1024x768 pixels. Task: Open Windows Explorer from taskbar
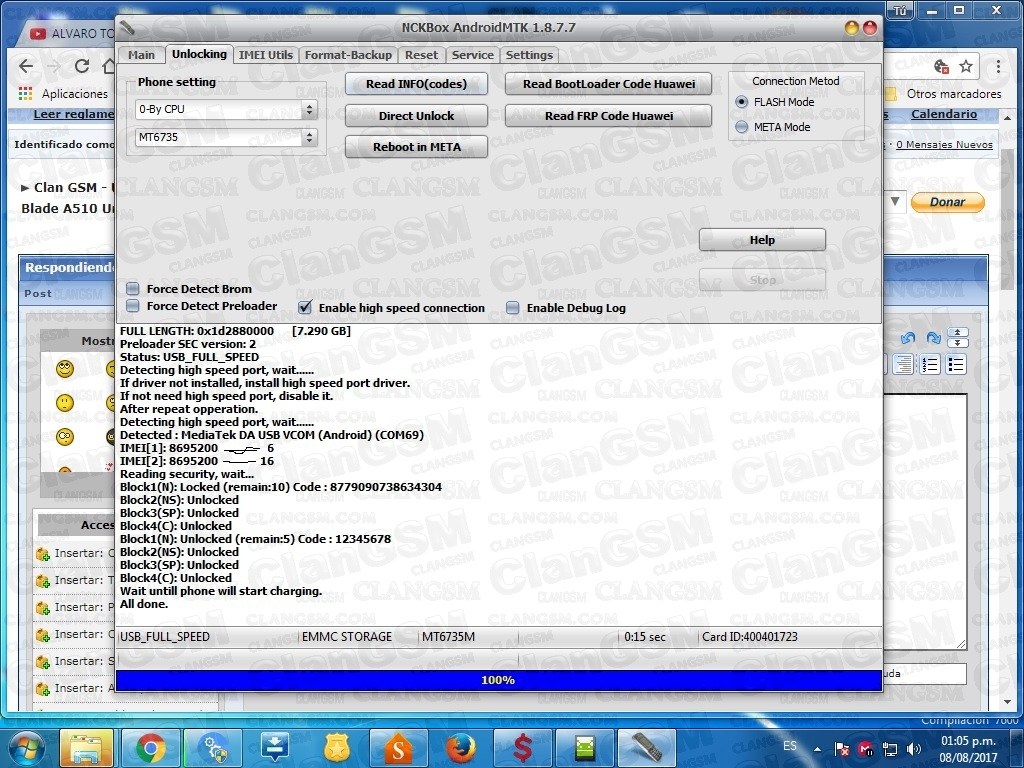coord(86,748)
